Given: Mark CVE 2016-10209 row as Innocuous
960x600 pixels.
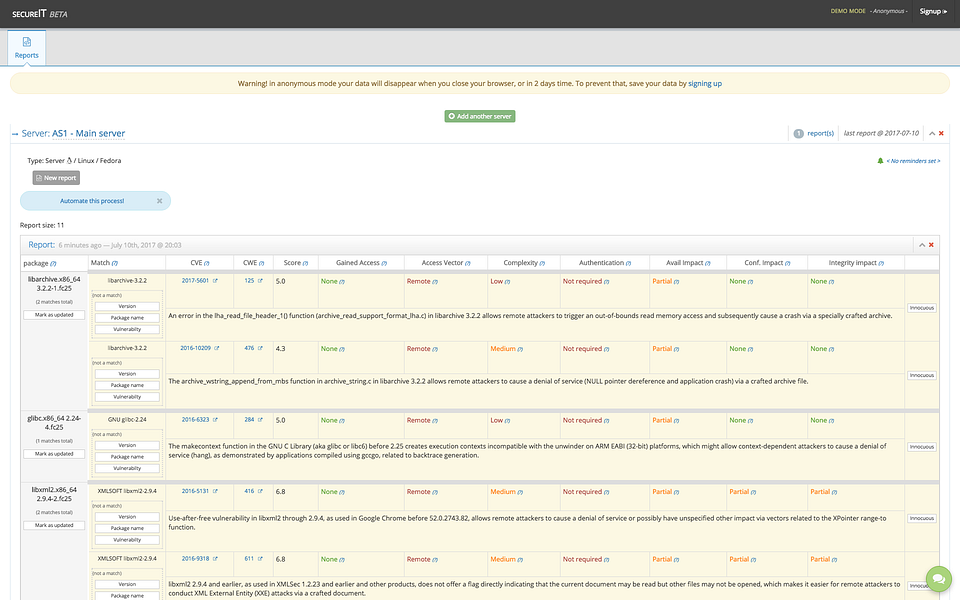Looking at the screenshot, I should 921,375.
